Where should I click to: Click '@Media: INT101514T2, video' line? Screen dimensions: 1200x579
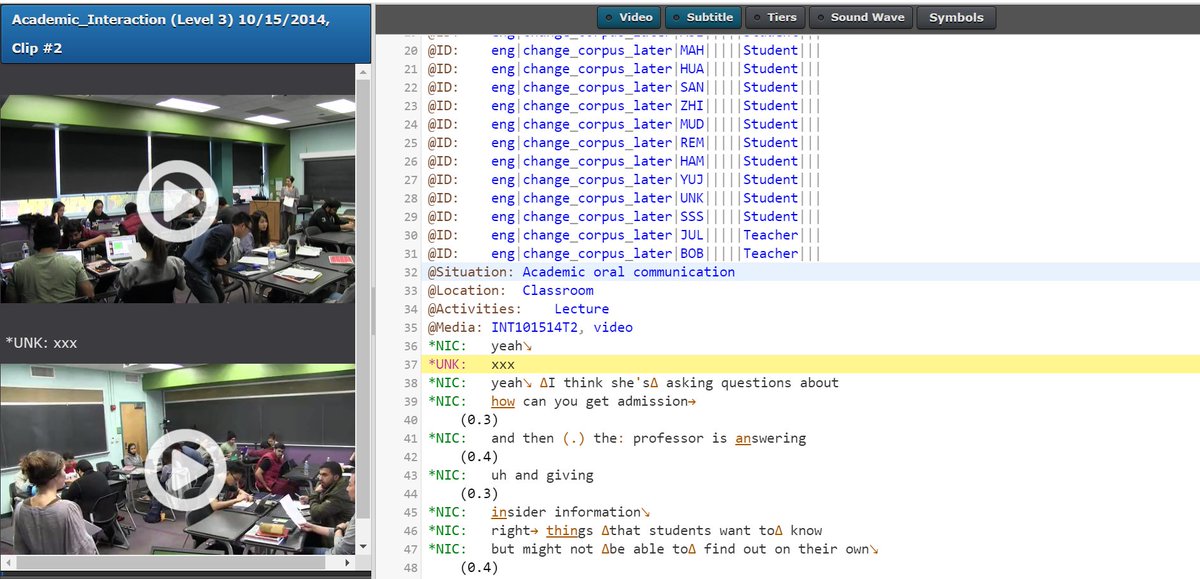click(x=530, y=327)
